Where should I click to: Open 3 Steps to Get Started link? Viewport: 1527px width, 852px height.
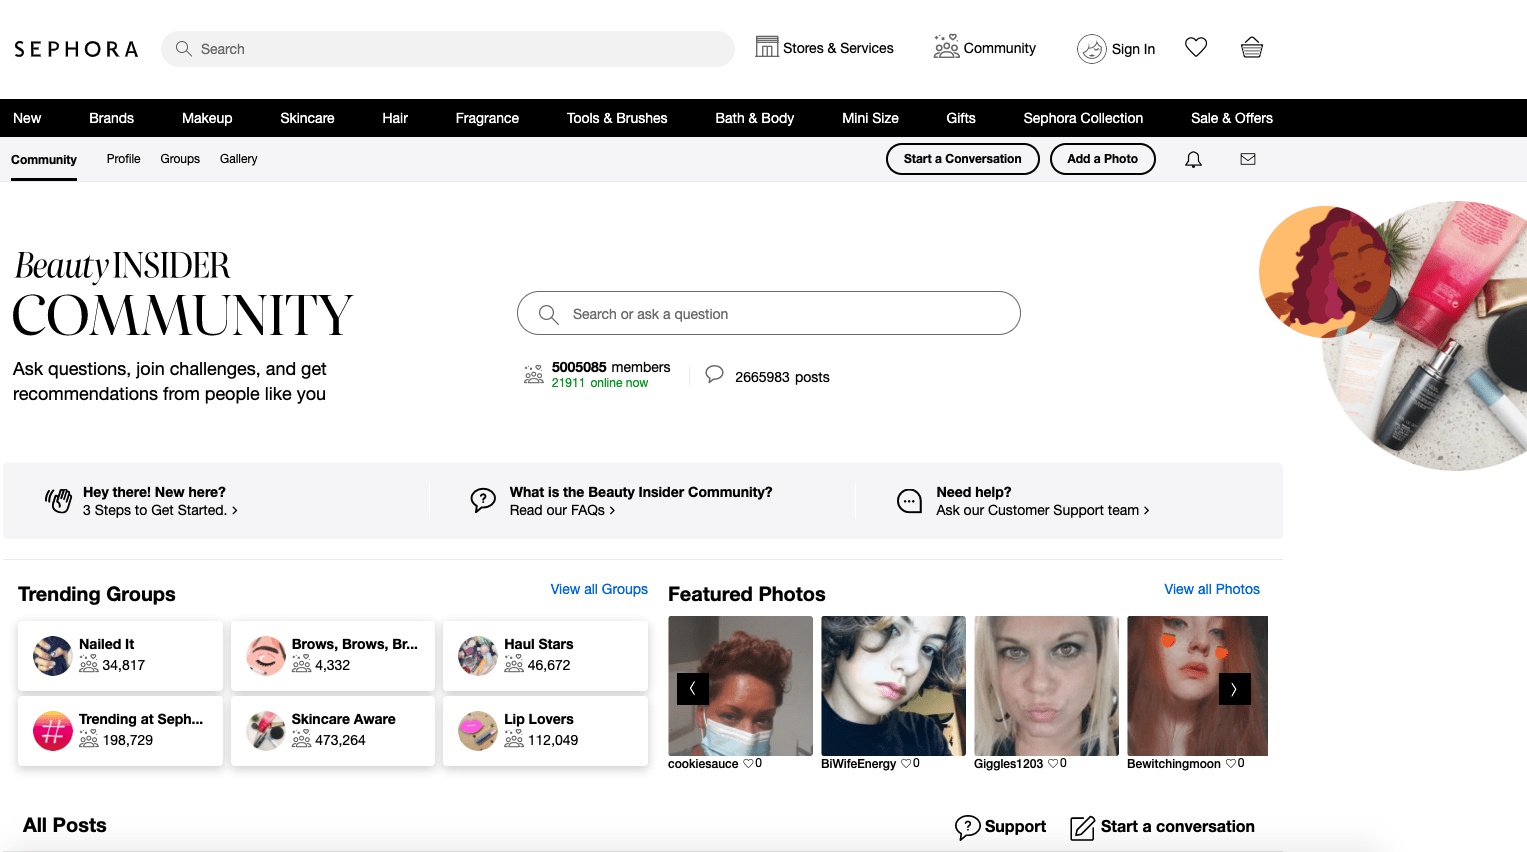click(160, 510)
